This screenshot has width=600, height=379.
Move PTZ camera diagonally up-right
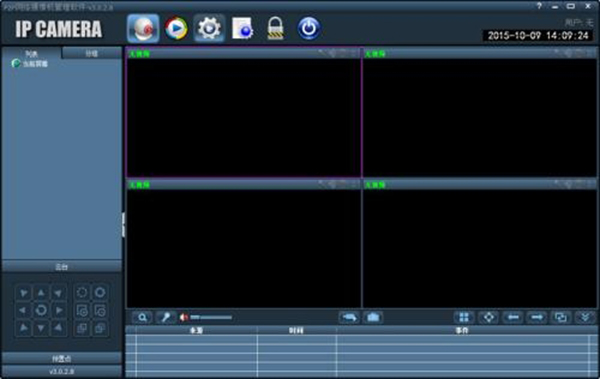tap(59, 293)
